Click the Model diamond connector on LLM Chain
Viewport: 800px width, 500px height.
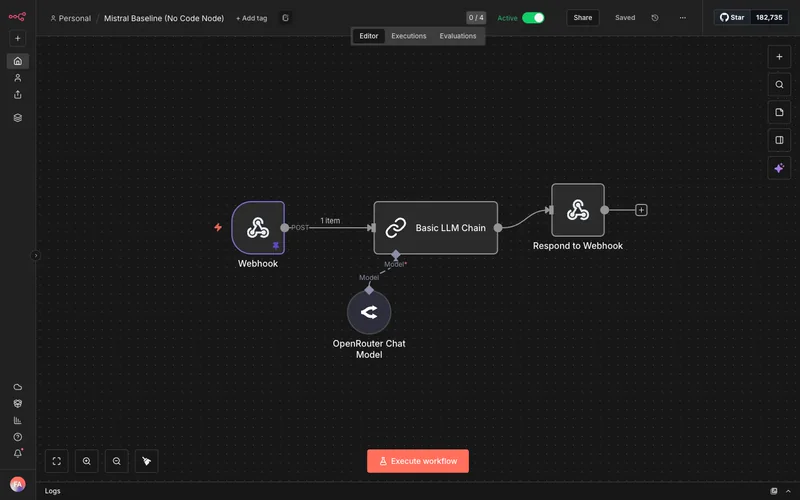(x=395, y=254)
